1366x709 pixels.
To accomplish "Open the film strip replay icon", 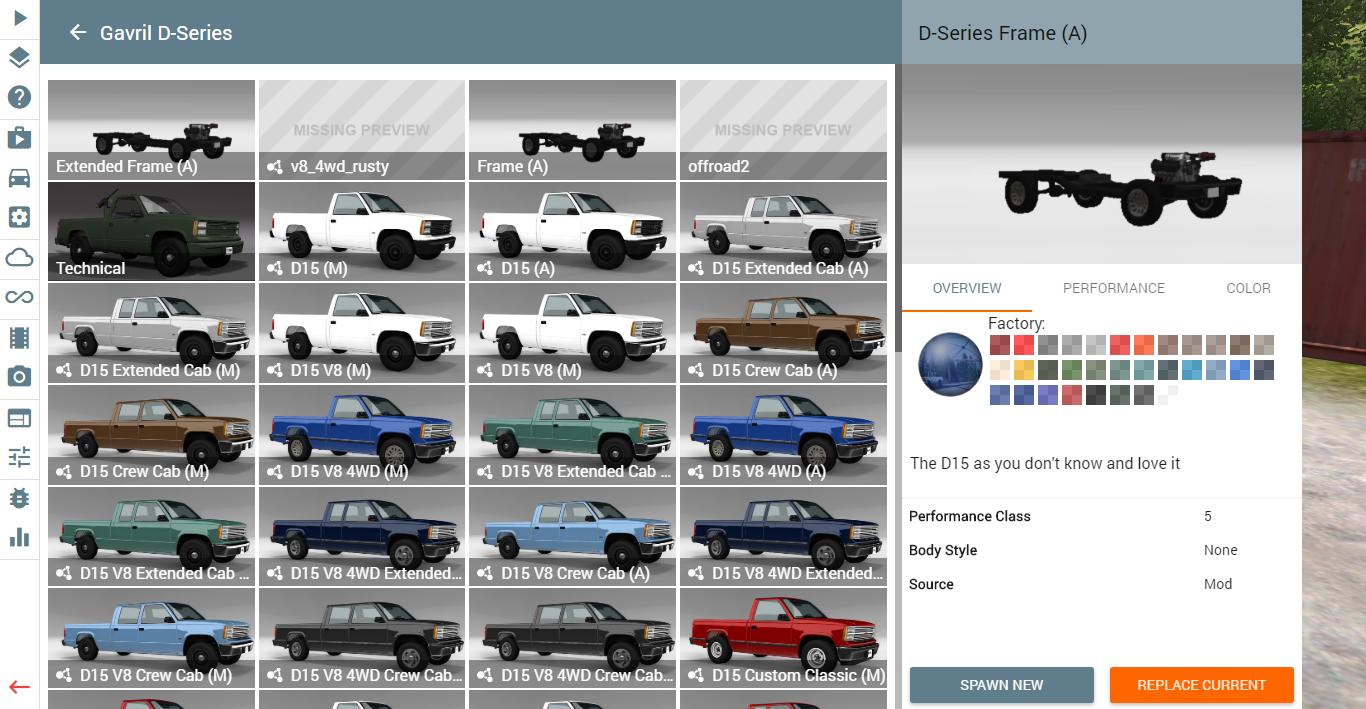I will (x=19, y=337).
